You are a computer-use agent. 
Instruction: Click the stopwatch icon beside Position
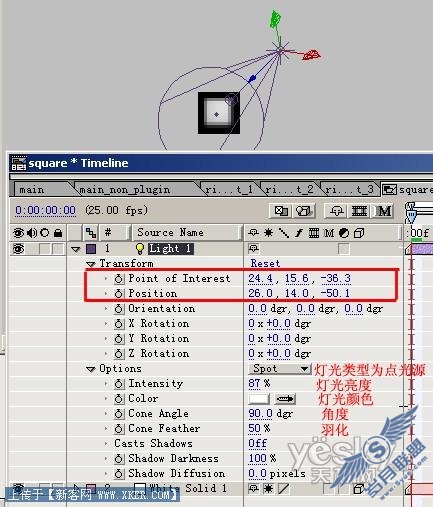click(x=118, y=294)
